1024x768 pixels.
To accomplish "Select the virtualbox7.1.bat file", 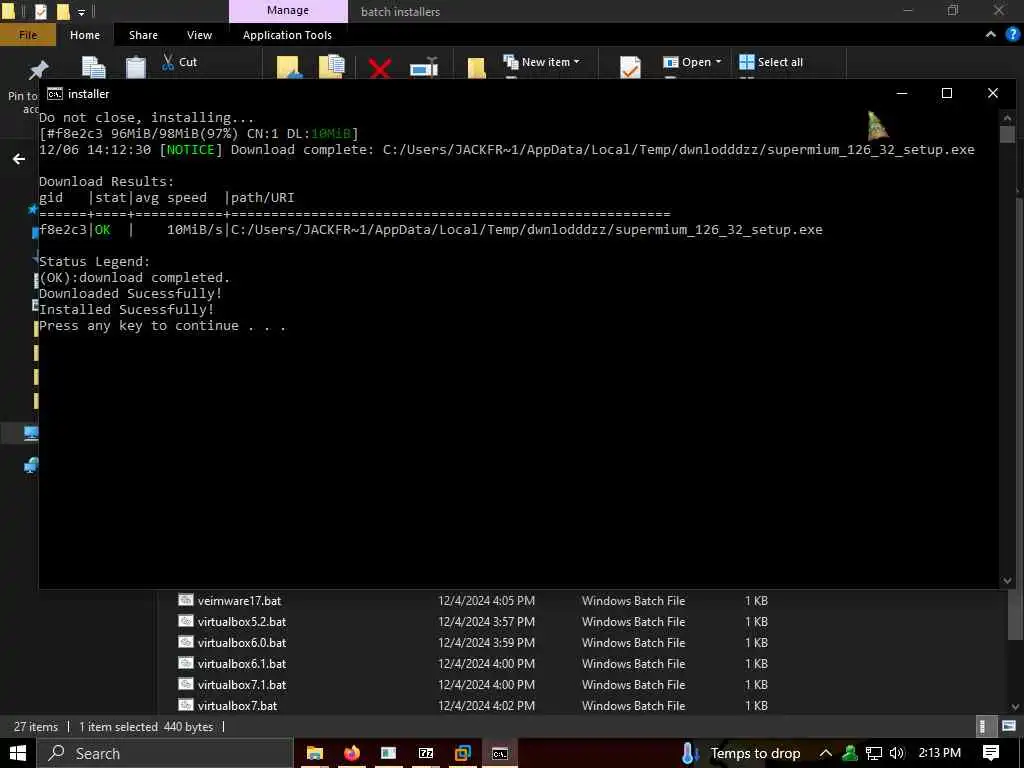I will point(242,684).
